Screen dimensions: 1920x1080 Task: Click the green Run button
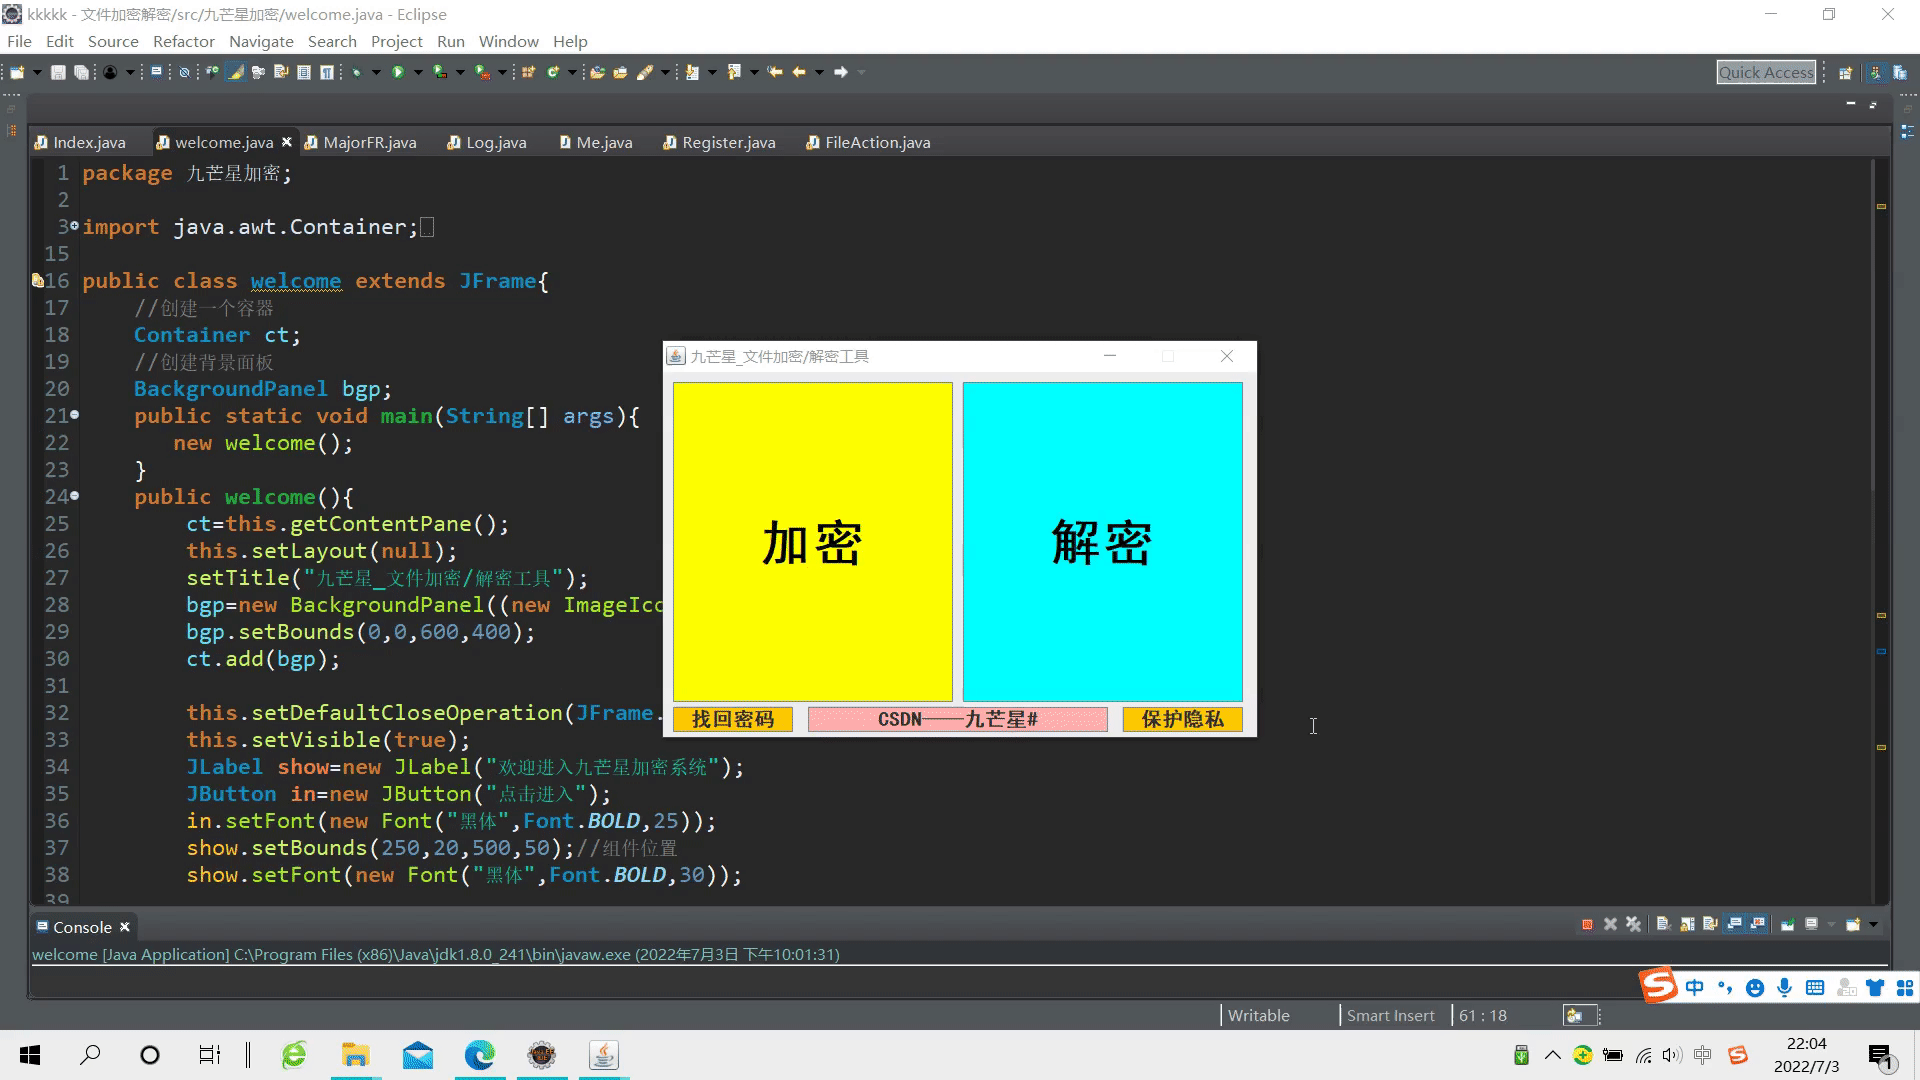point(398,72)
